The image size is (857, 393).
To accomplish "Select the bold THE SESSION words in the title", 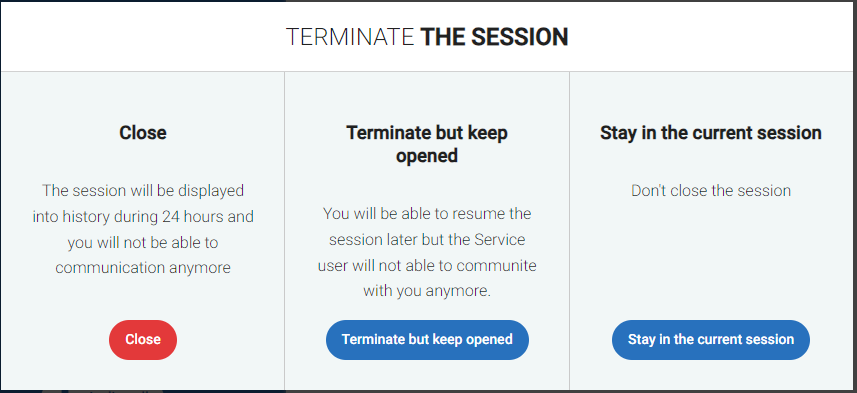I will click(494, 37).
